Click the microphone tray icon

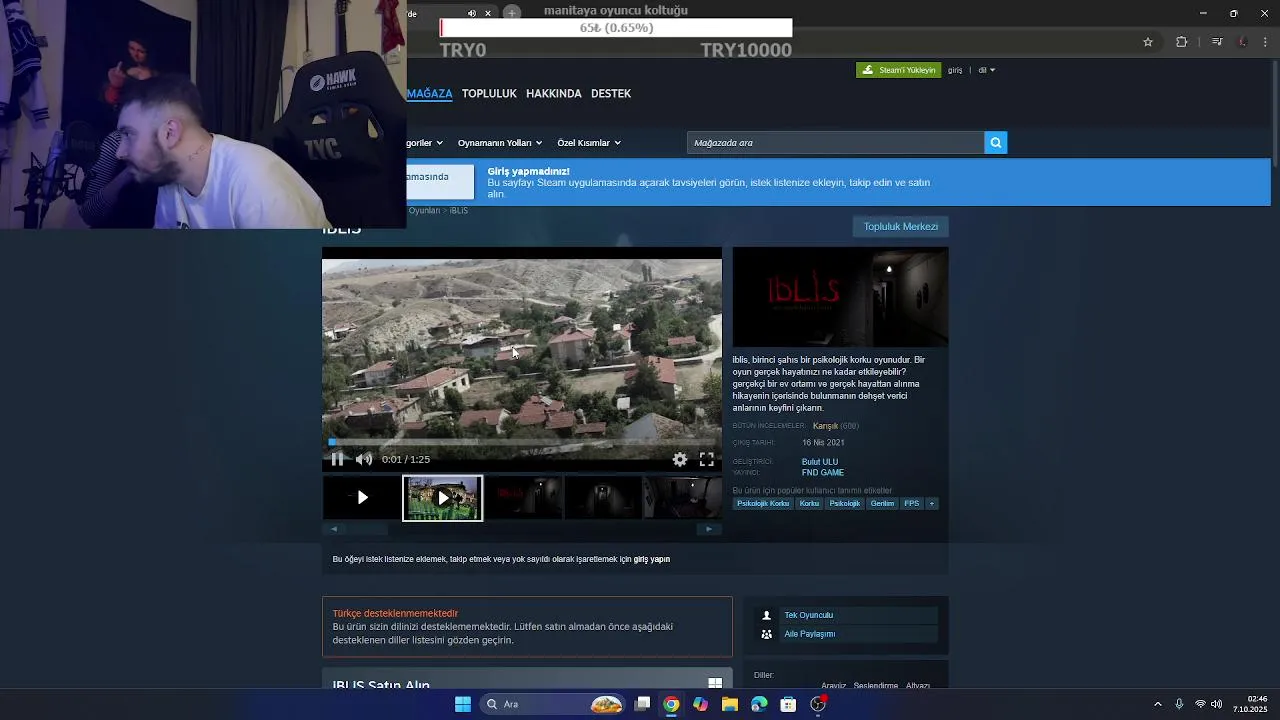pos(1179,704)
